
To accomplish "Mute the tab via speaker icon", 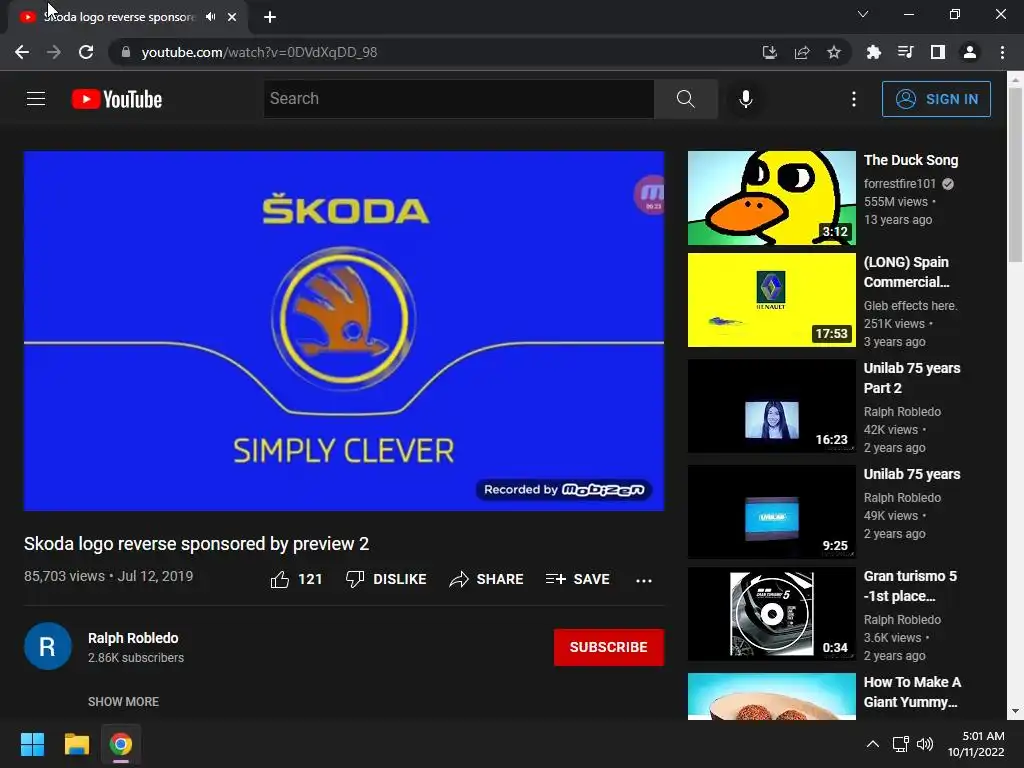I will click(210, 17).
